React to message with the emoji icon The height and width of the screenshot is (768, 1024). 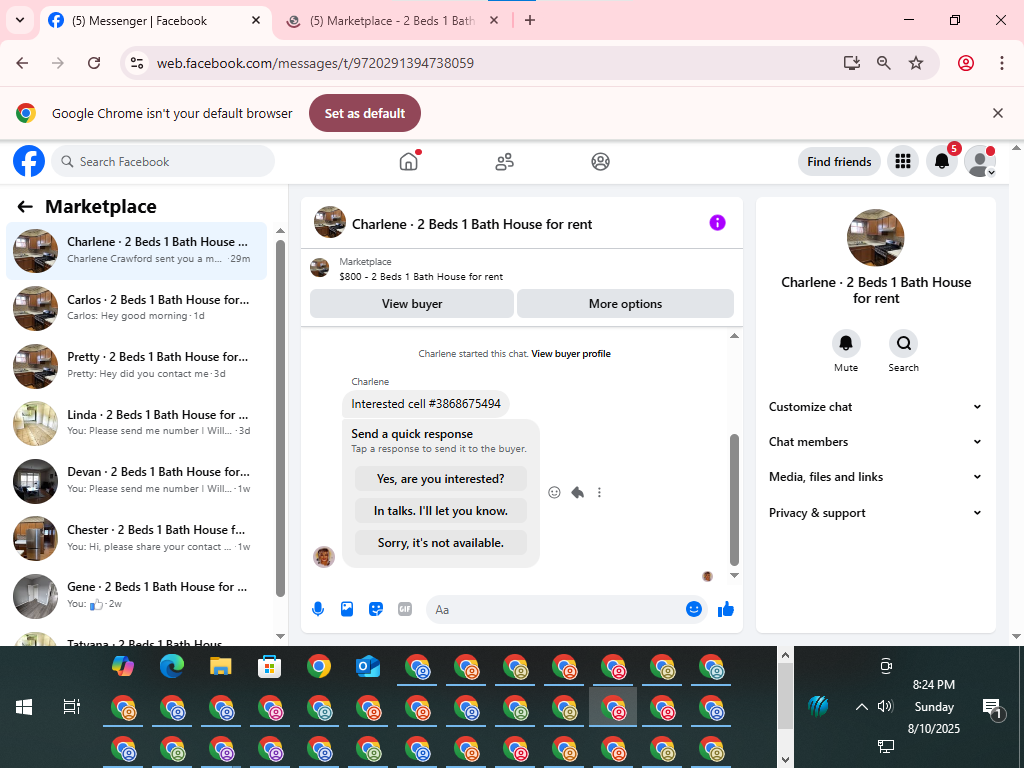(554, 492)
